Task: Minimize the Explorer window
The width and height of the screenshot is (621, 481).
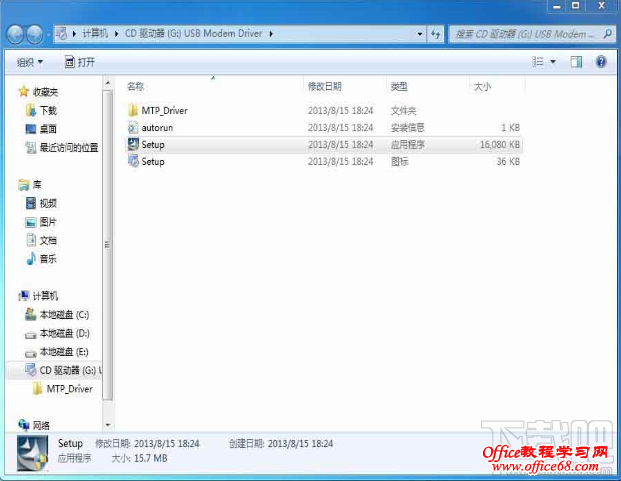Action: tap(557, 6)
